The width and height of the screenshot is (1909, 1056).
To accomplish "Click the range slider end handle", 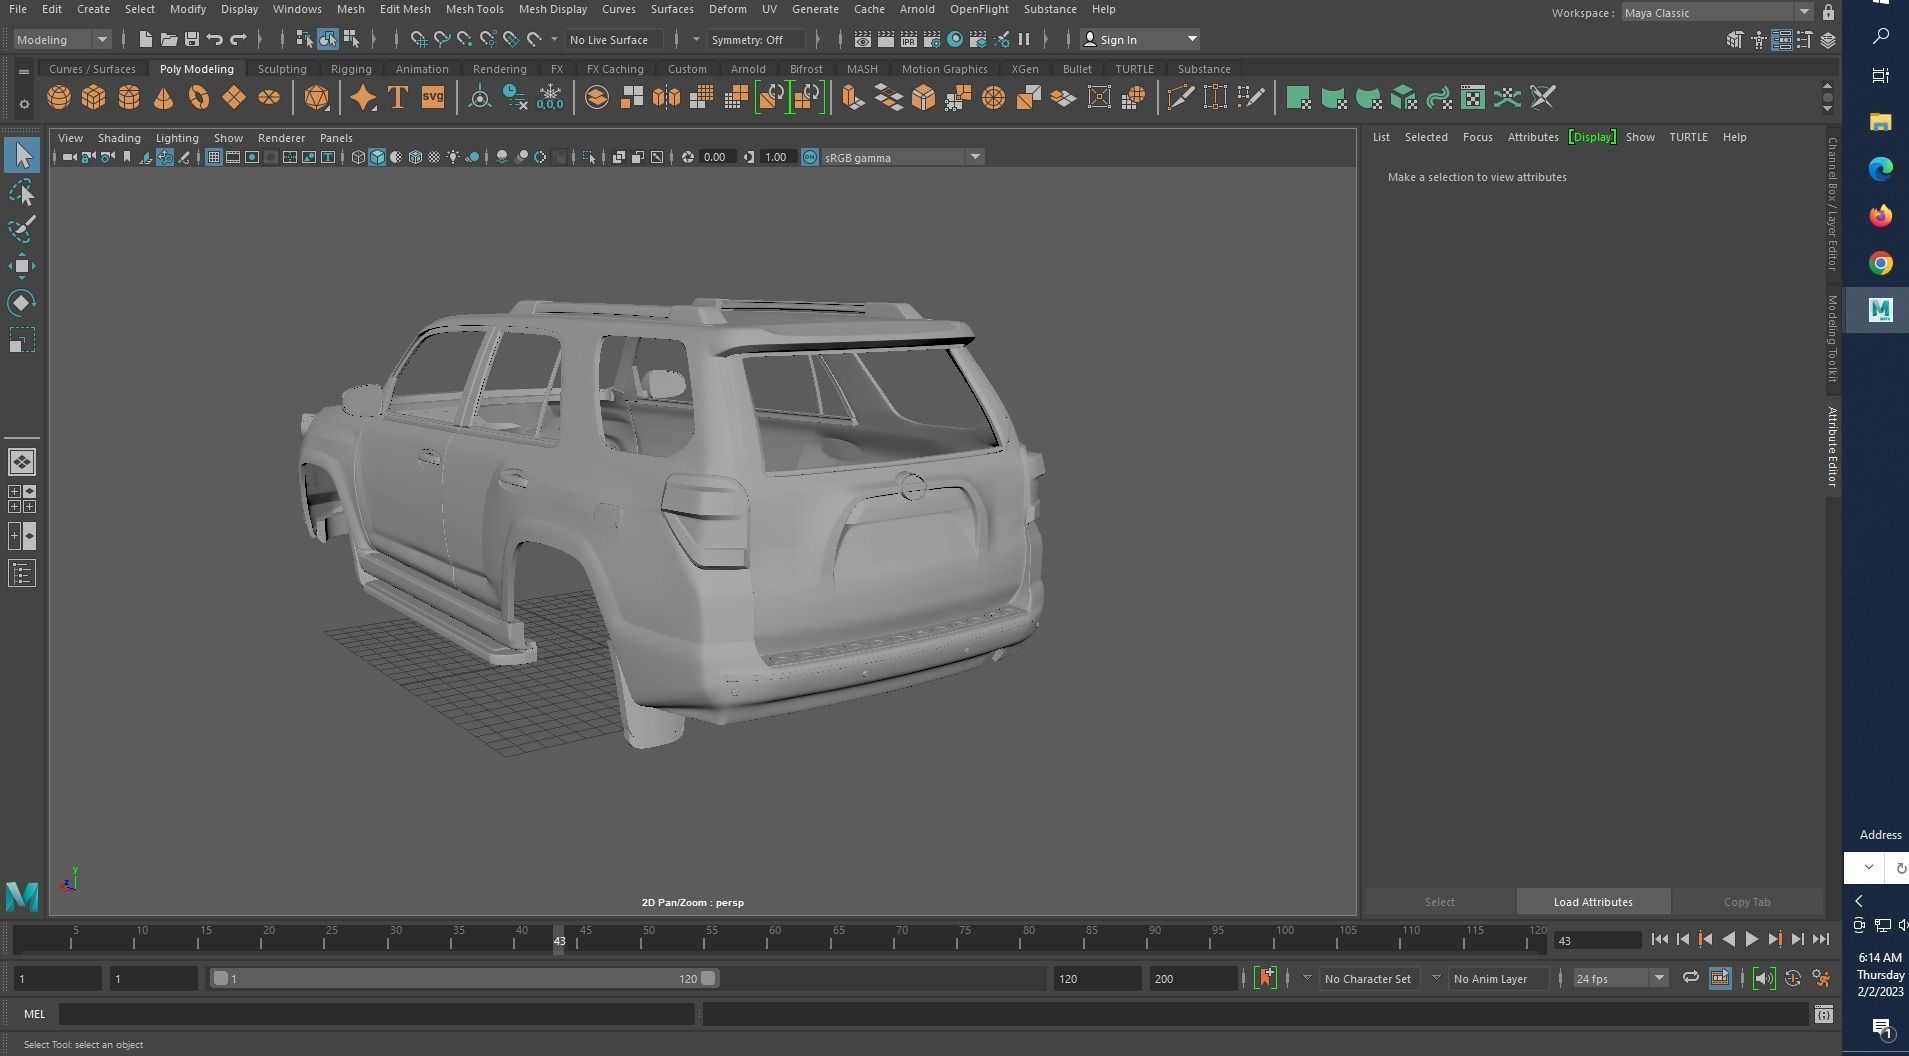I will click(708, 978).
